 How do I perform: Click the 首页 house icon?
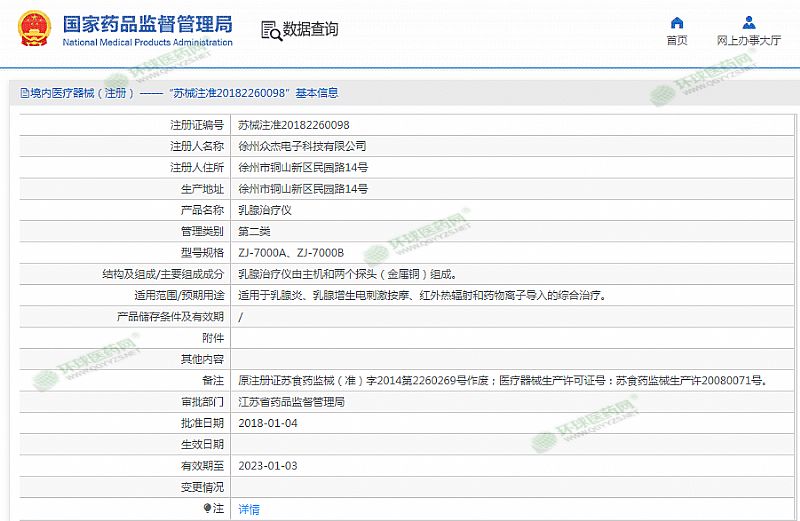click(x=677, y=23)
